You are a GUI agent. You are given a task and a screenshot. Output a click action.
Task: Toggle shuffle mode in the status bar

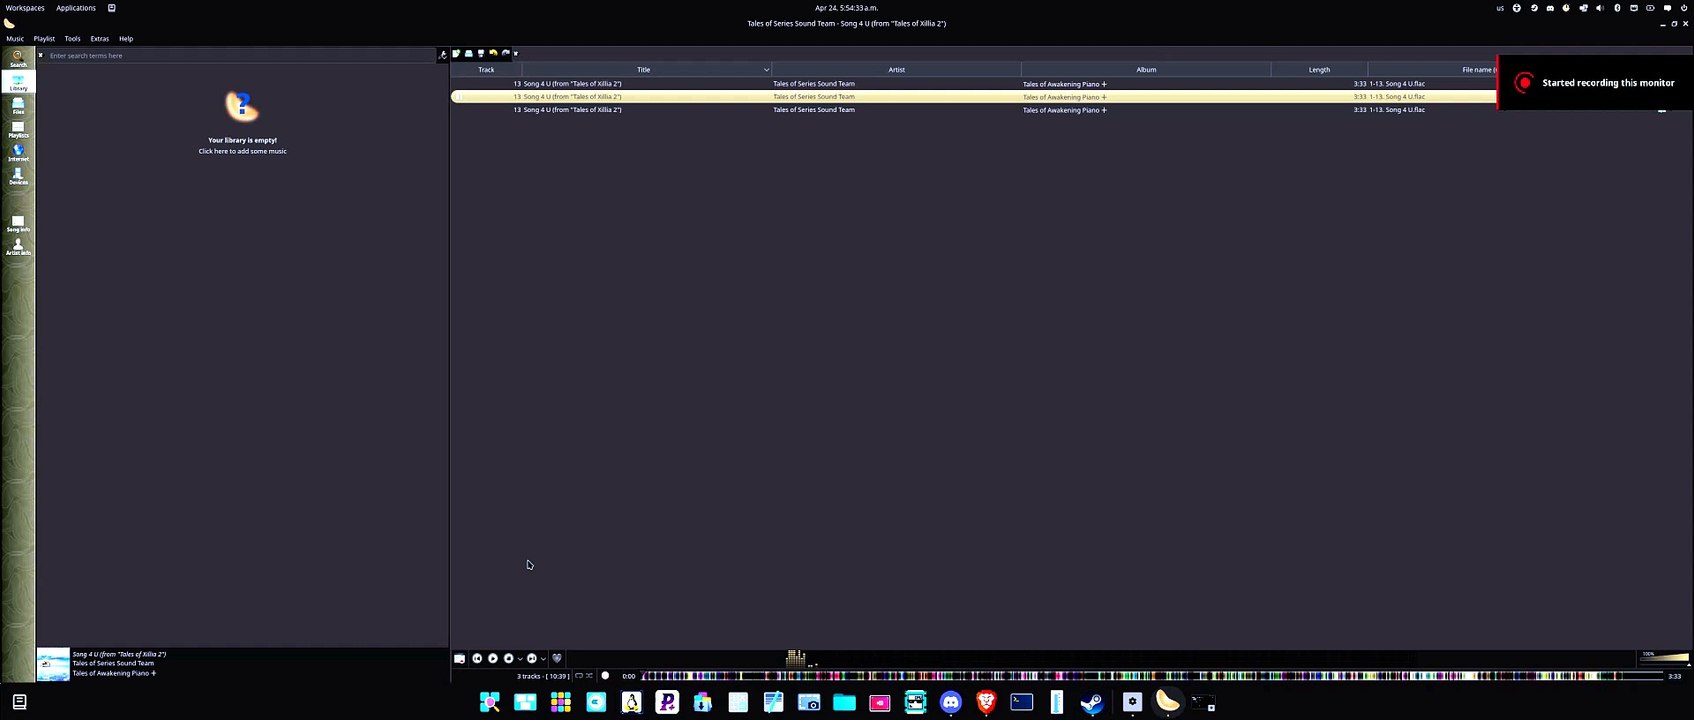(x=589, y=676)
